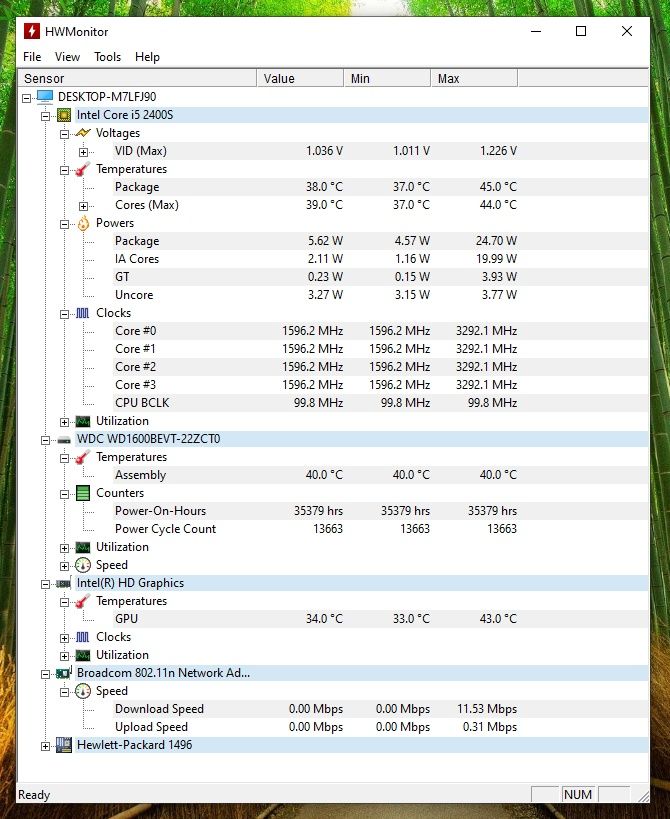This screenshot has width=670, height=819.
Task: Collapse the Counters section
Action: [x=64, y=494]
